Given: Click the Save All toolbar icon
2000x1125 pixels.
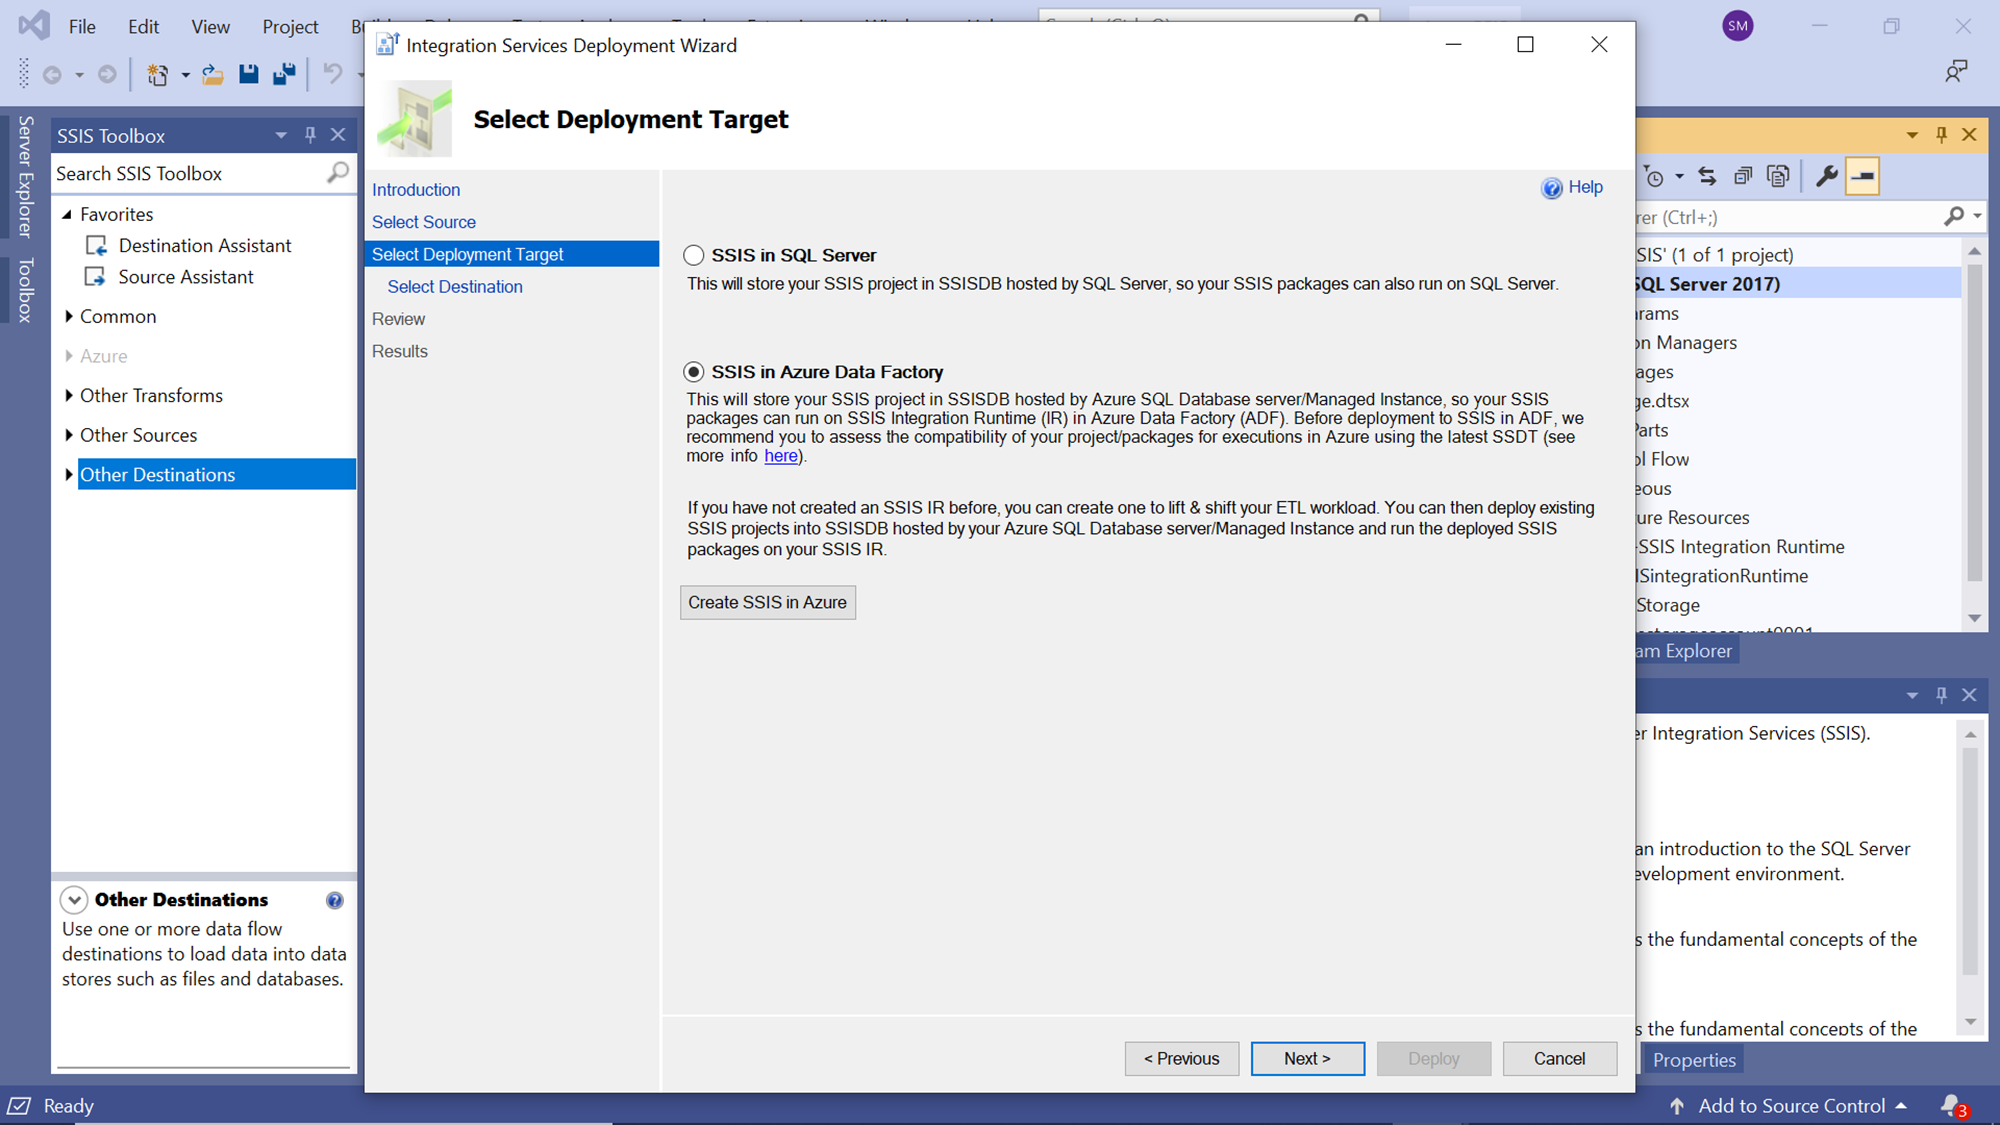Looking at the screenshot, I should pyautogui.click(x=284, y=74).
